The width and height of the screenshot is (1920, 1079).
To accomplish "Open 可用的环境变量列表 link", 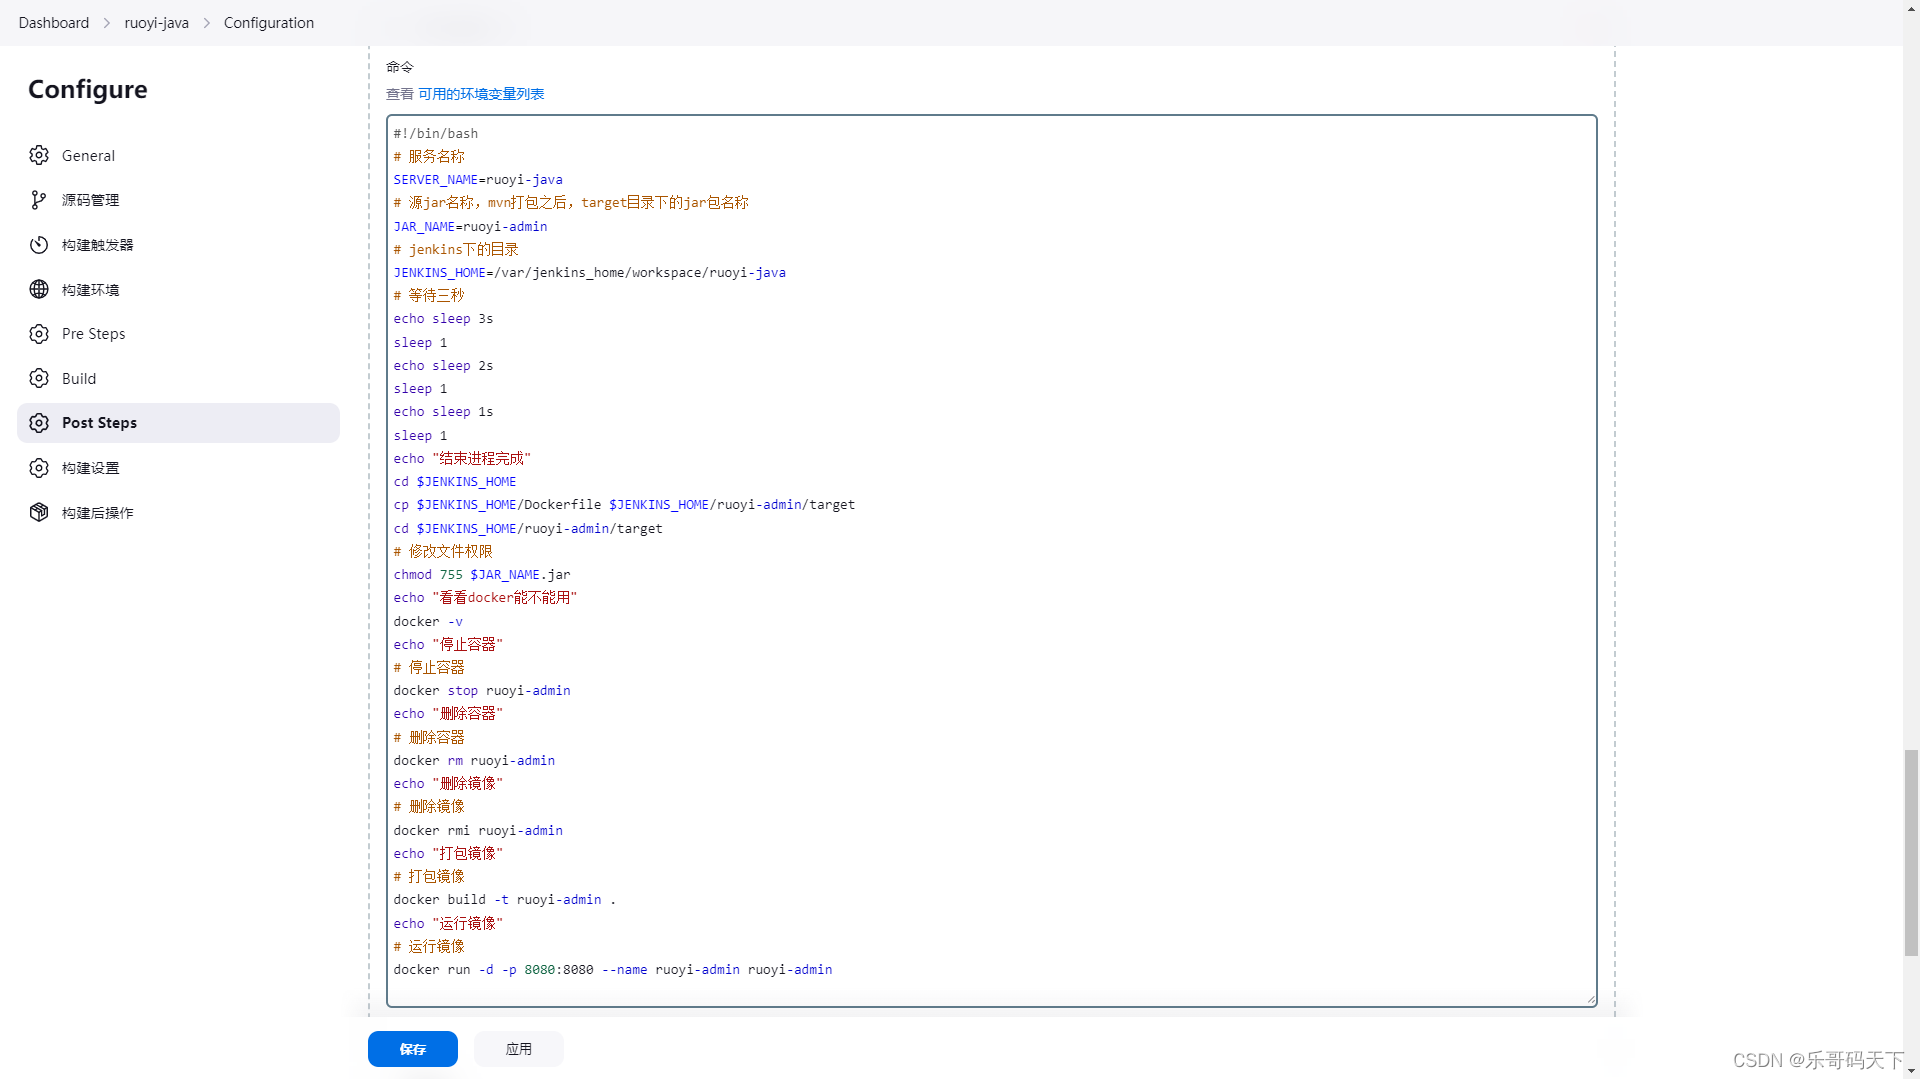I will 481,94.
